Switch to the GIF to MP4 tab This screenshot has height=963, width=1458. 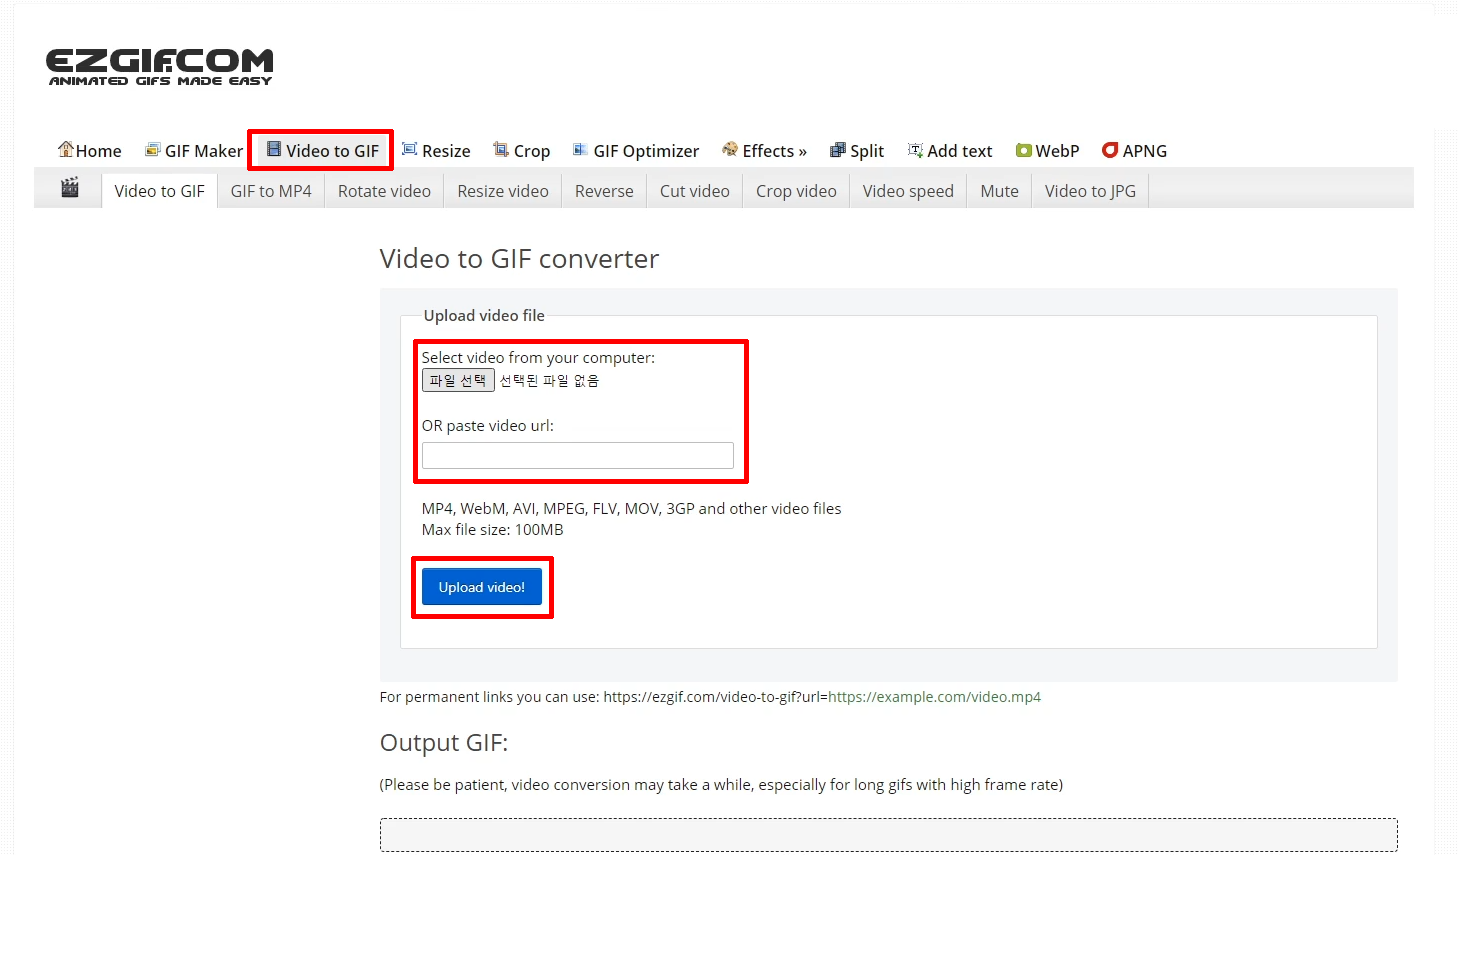coord(271,191)
